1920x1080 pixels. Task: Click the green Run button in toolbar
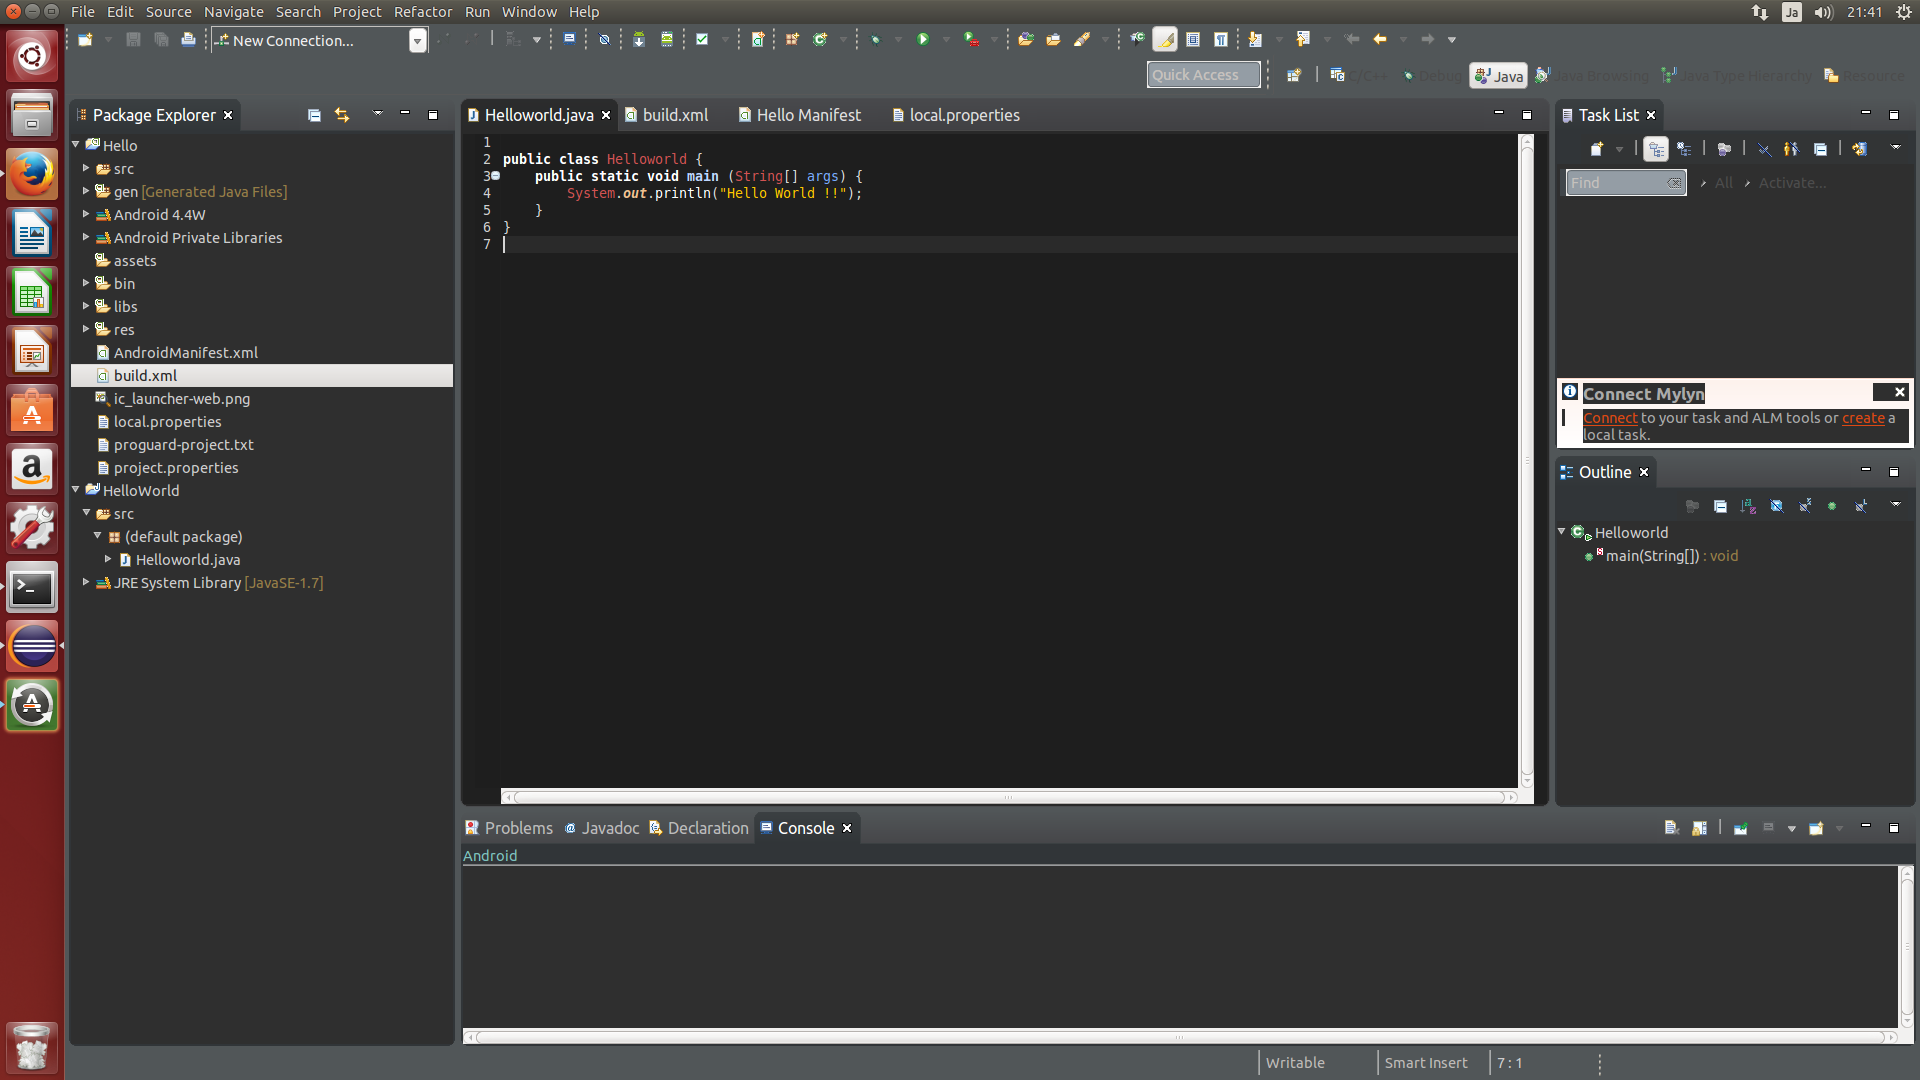923,39
